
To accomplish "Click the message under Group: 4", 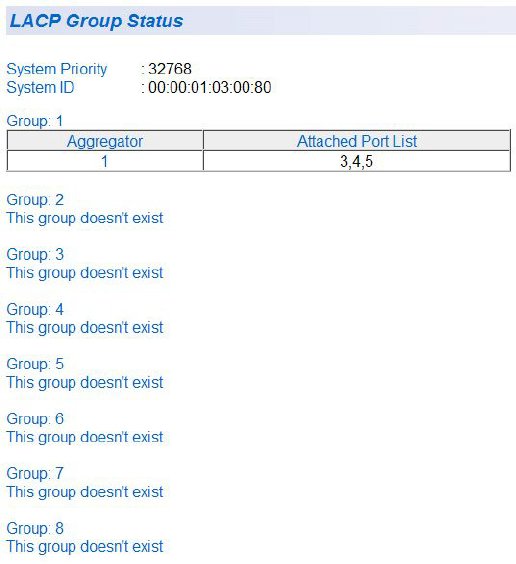I will [x=85, y=328].
